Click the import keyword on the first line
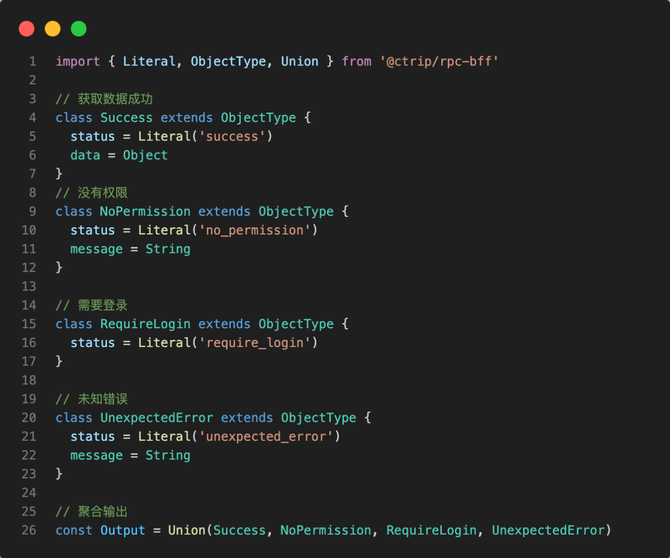670x558 pixels. coord(78,61)
